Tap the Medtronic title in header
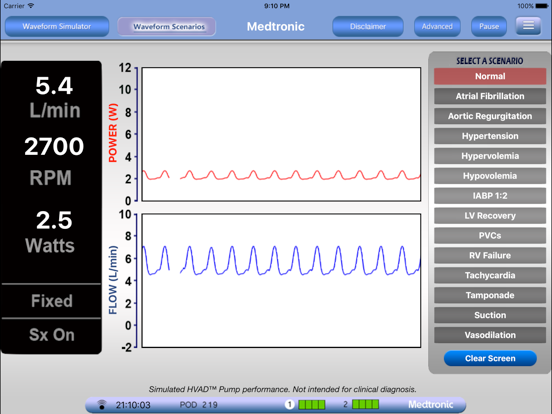552x414 pixels. (275, 26)
